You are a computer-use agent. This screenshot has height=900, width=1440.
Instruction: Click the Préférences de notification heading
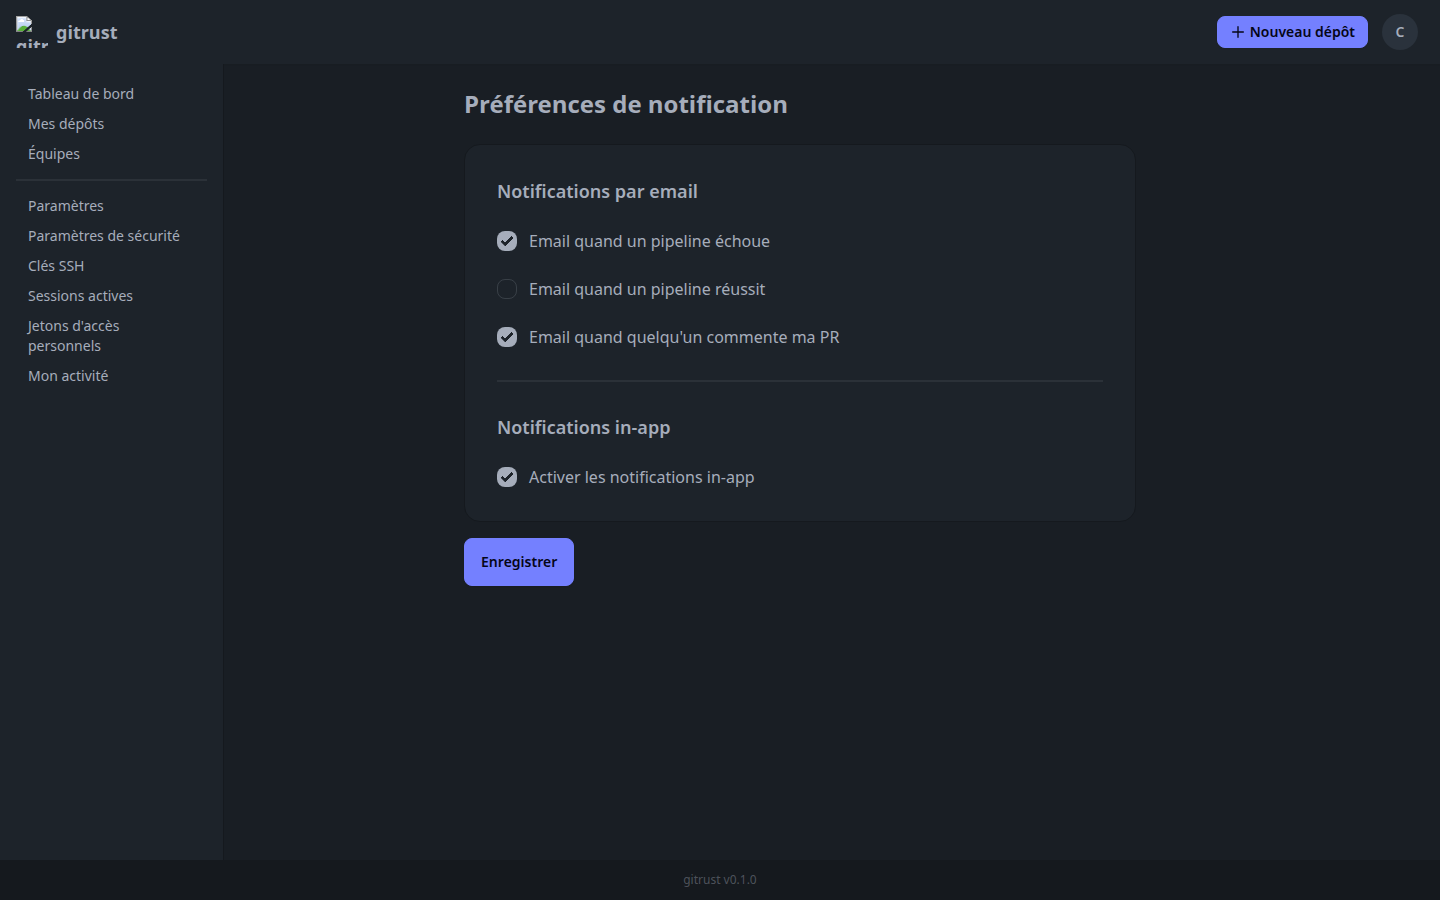(625, 104)
